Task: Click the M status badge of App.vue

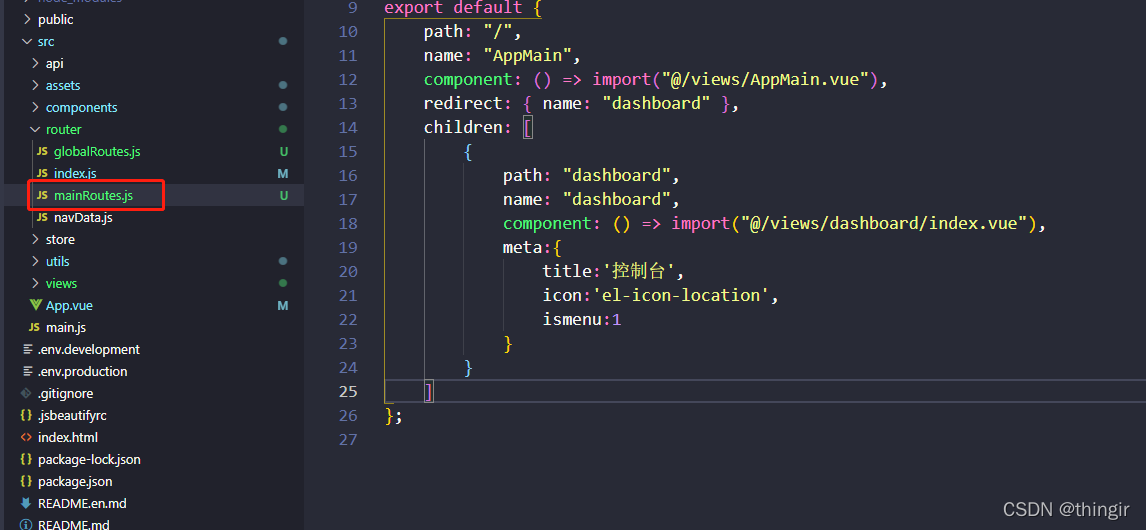Action: (283, 305)
